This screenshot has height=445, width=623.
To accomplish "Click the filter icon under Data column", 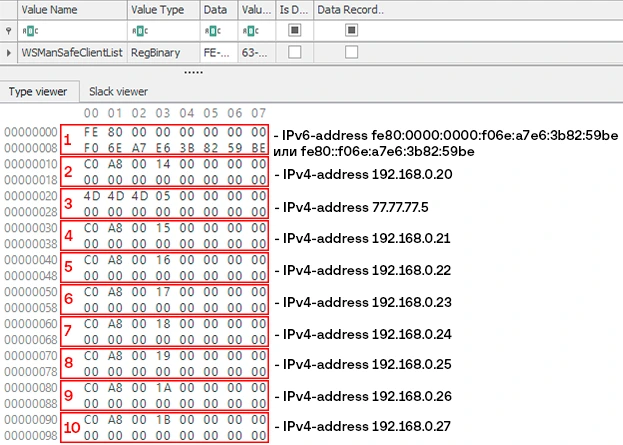I will click(209, 30).
